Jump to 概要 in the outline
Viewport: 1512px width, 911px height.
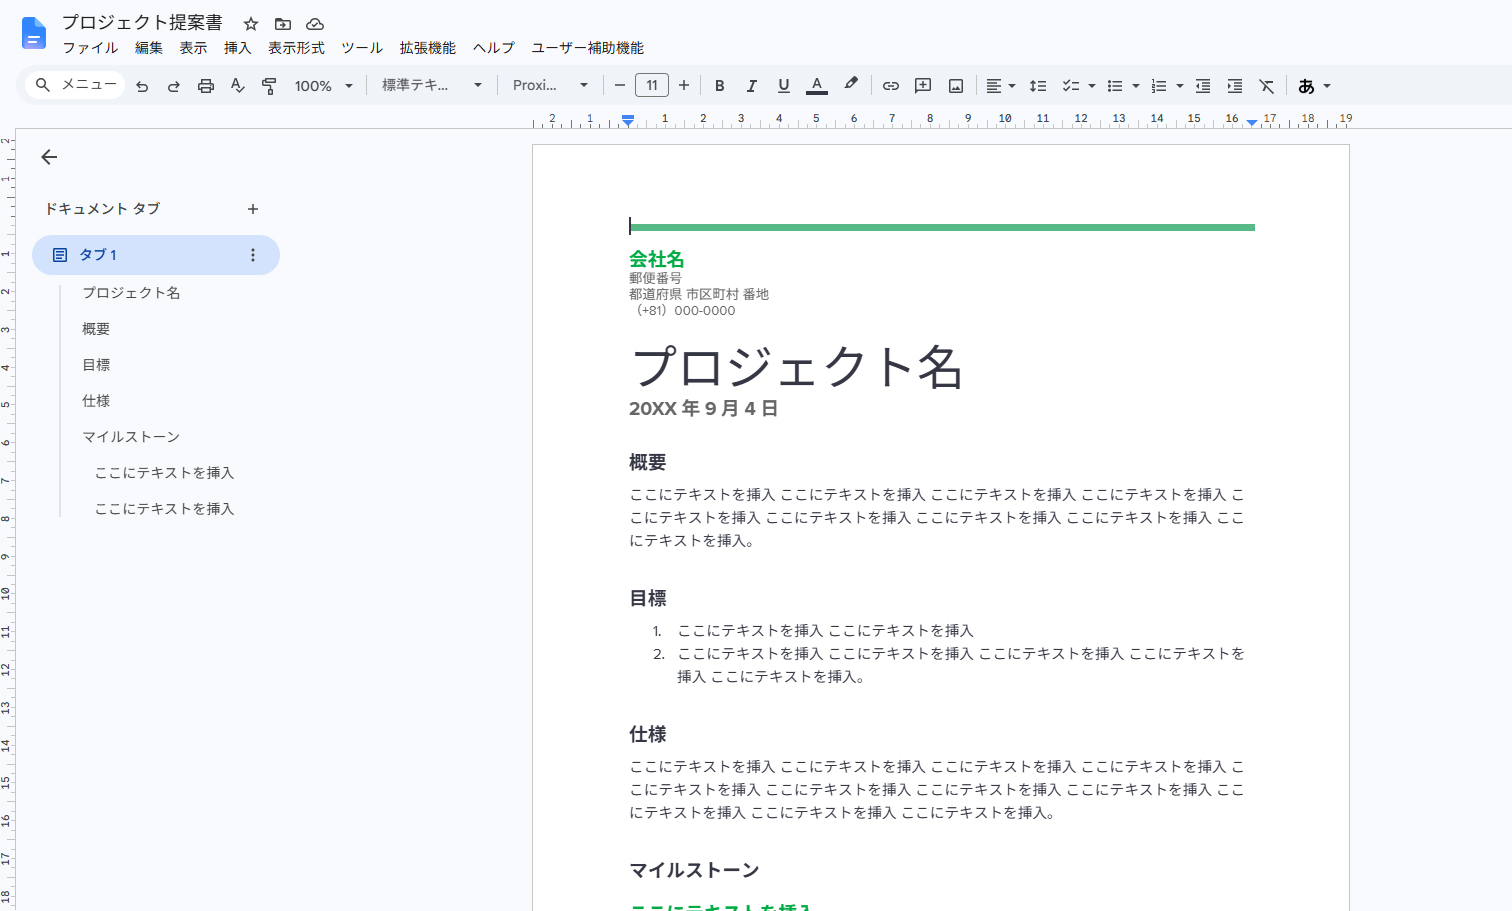coord(96,329)
